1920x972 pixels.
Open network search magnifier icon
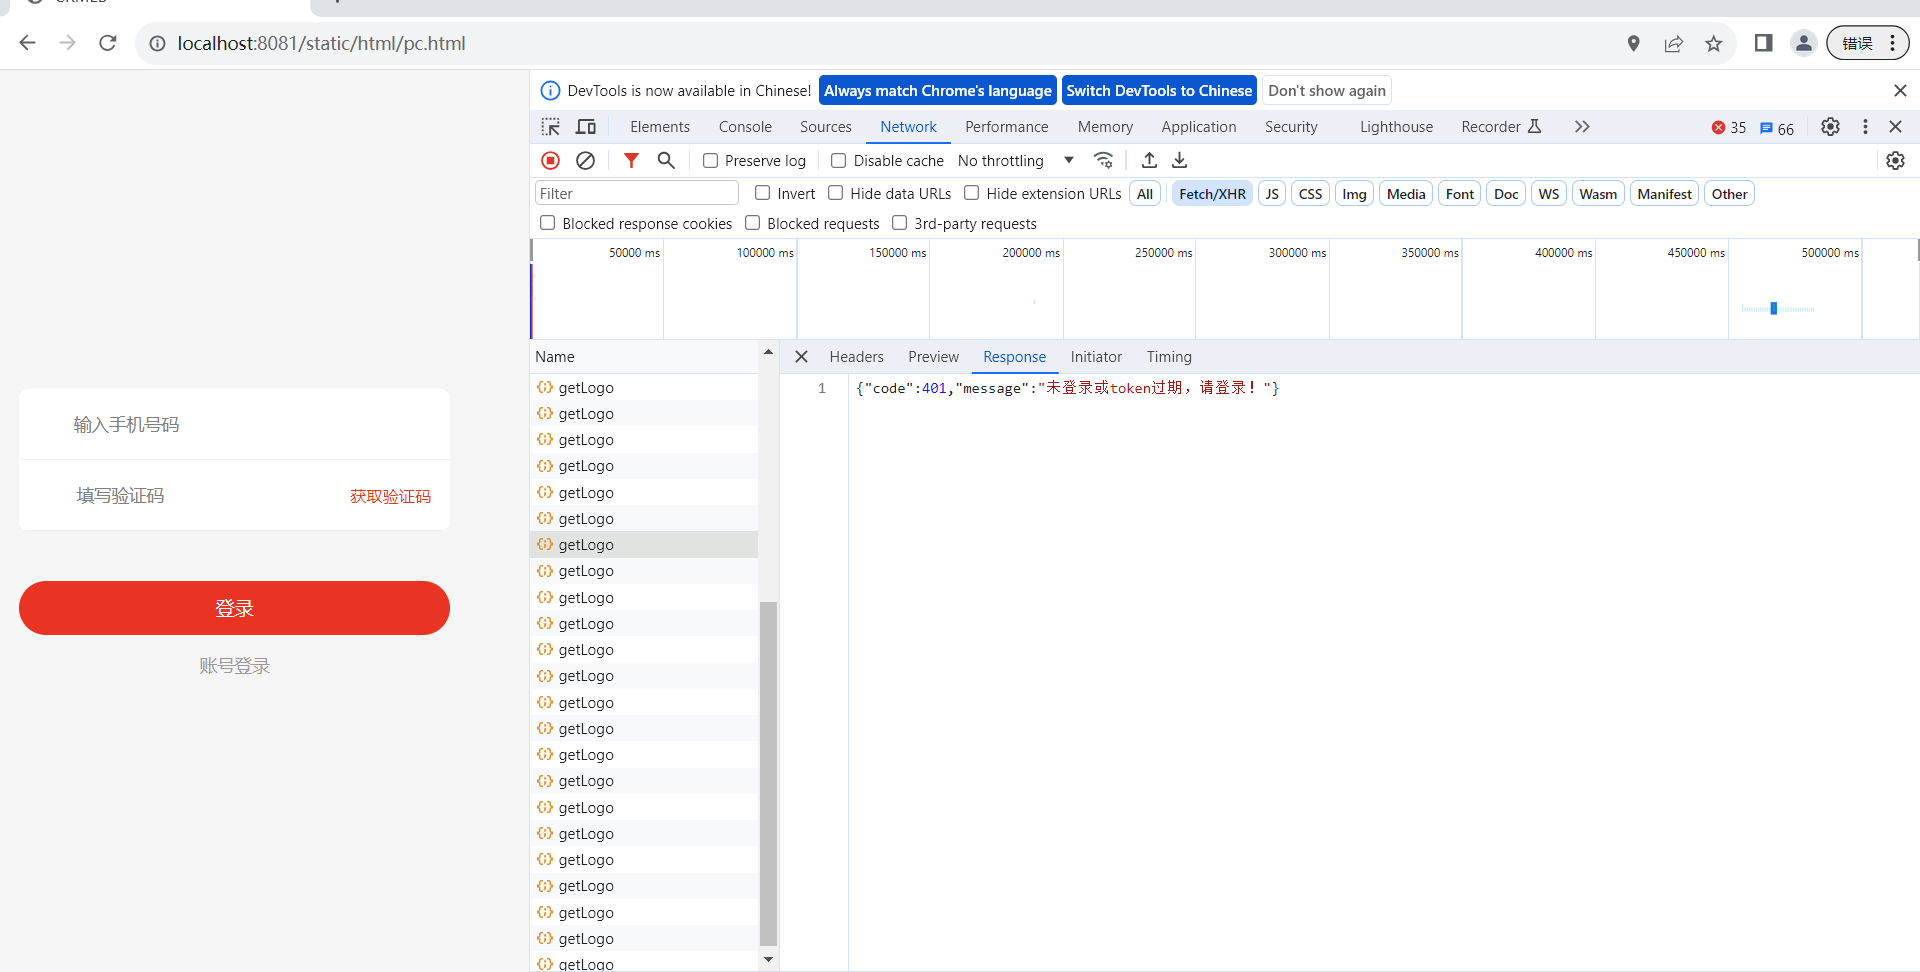pos(666,160)
